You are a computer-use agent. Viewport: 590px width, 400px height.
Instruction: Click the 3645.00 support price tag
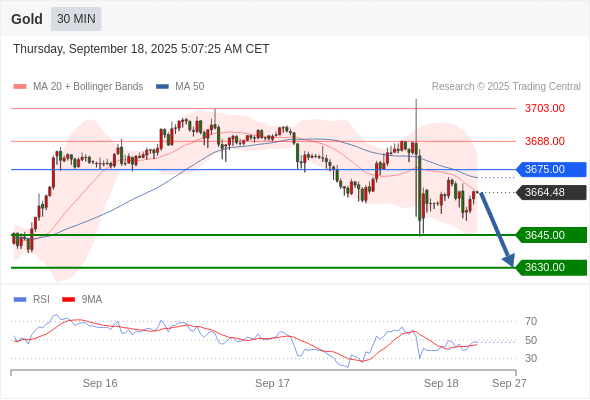pyautogui.click(x=551, y=235)
